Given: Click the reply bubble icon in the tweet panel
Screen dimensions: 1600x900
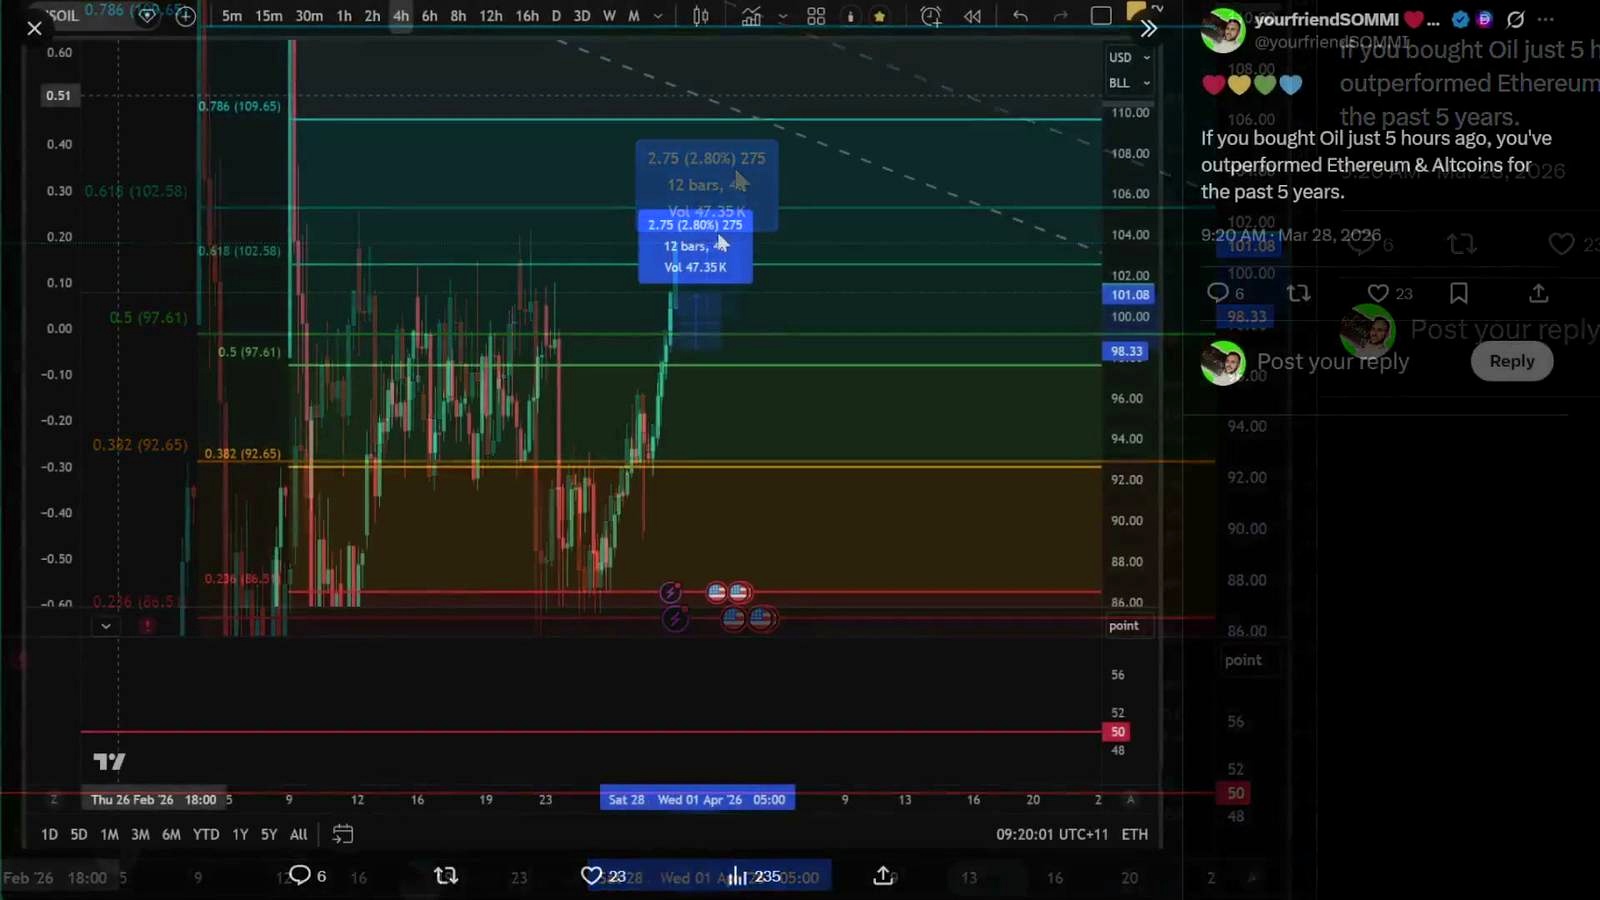Looking at the screenshot, I should (1217, 293).
